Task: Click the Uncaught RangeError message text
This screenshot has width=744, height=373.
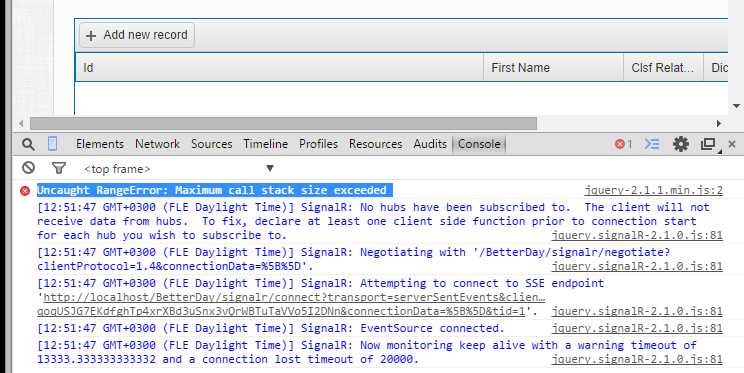Action: 212,190
